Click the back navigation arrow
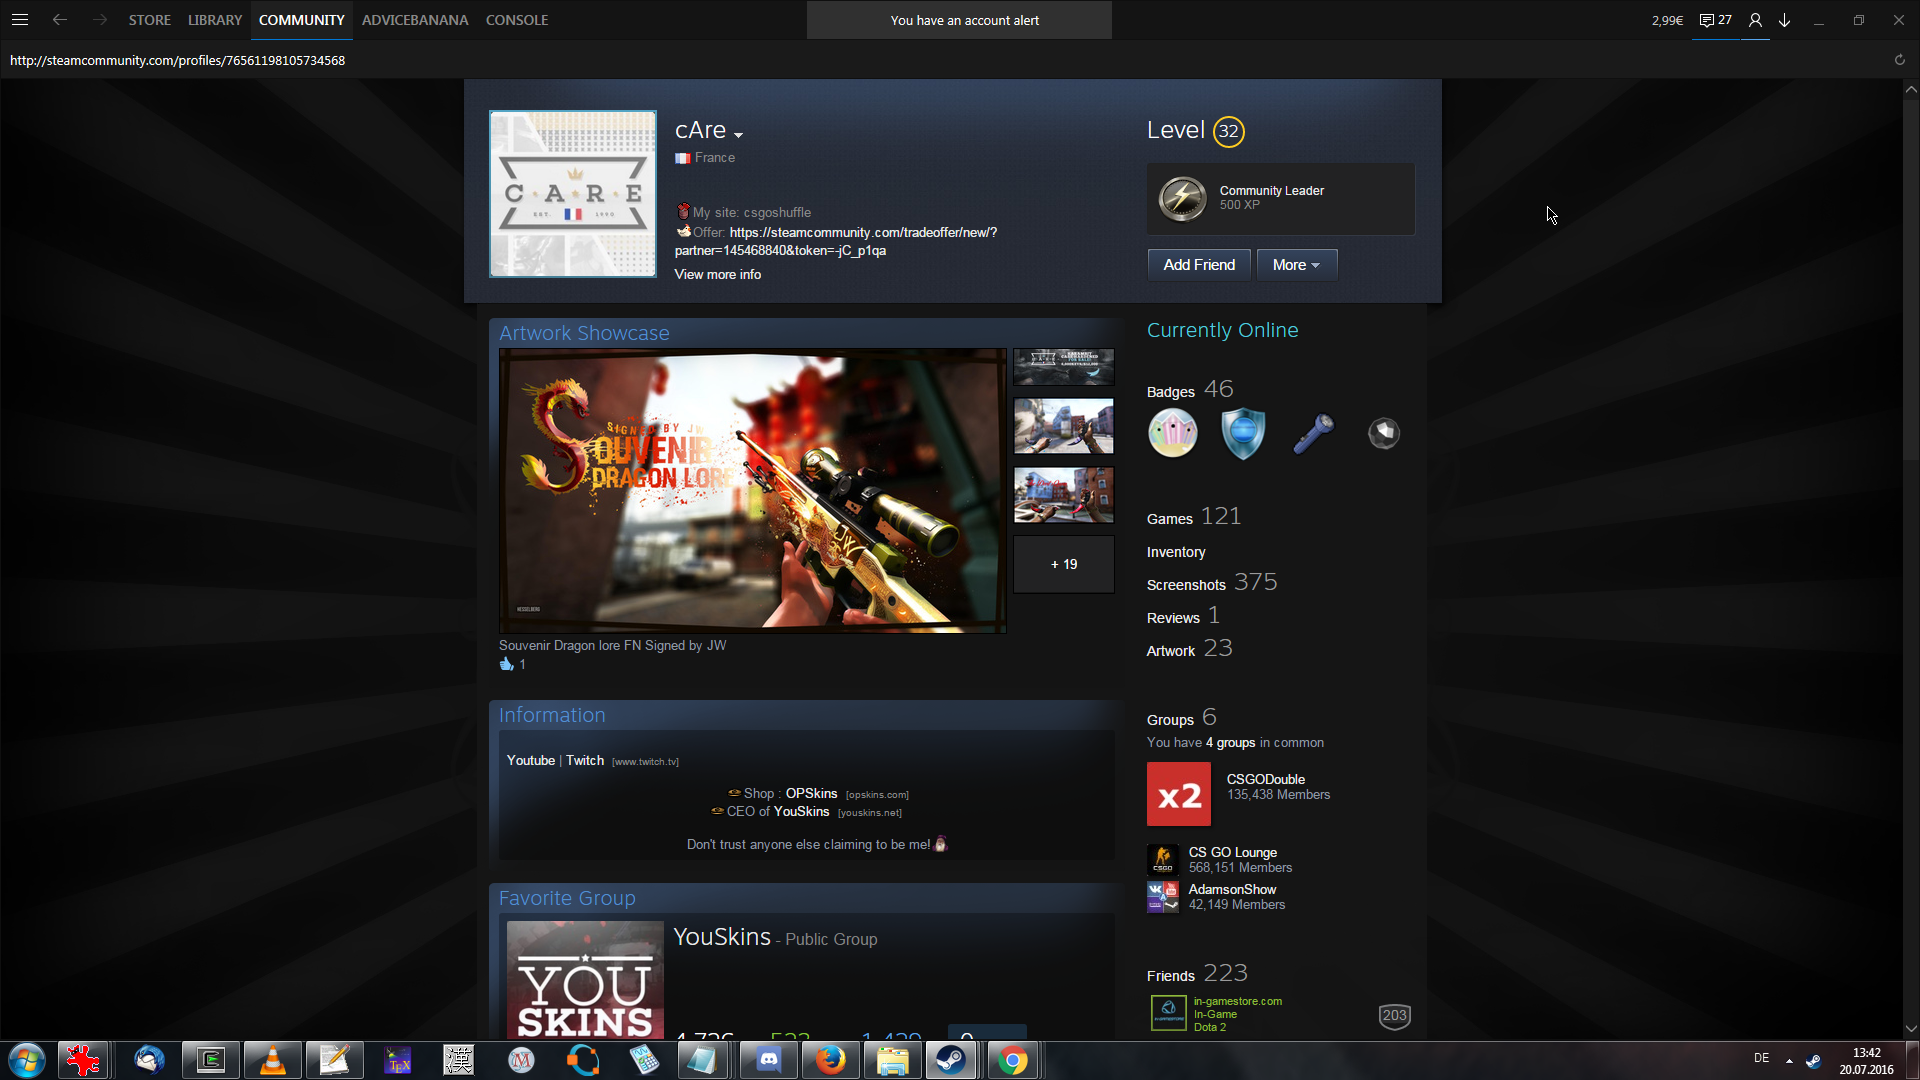The height and width of the screenshot is (1080, 1920). (x=60, y=20)
